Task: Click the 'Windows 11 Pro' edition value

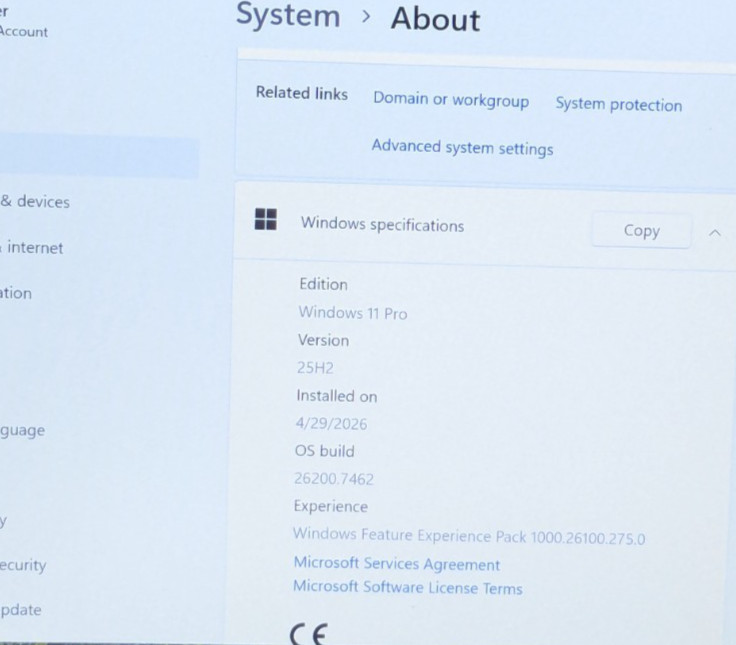Action: 353,313
